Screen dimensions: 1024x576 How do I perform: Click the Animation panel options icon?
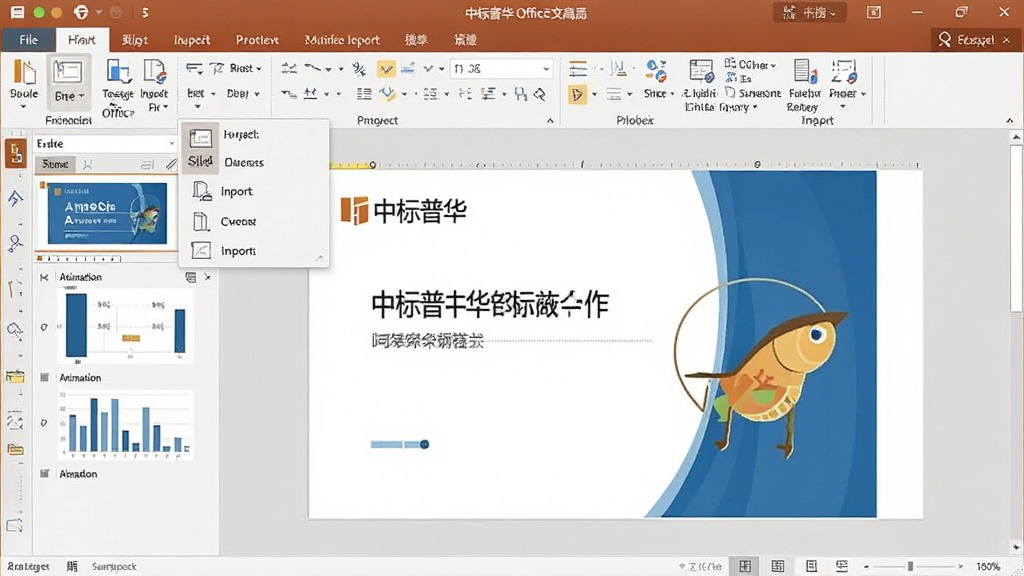tap(191, 278)
